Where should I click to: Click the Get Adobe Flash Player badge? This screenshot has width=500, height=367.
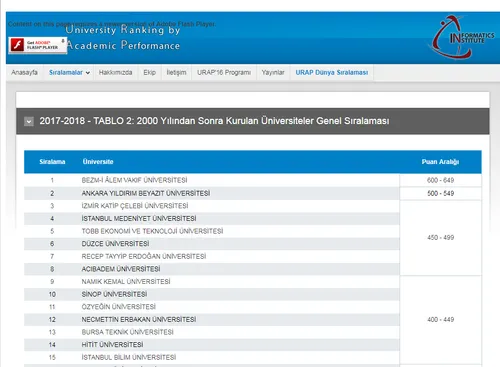pyautogui.click(x=37, y=45)
